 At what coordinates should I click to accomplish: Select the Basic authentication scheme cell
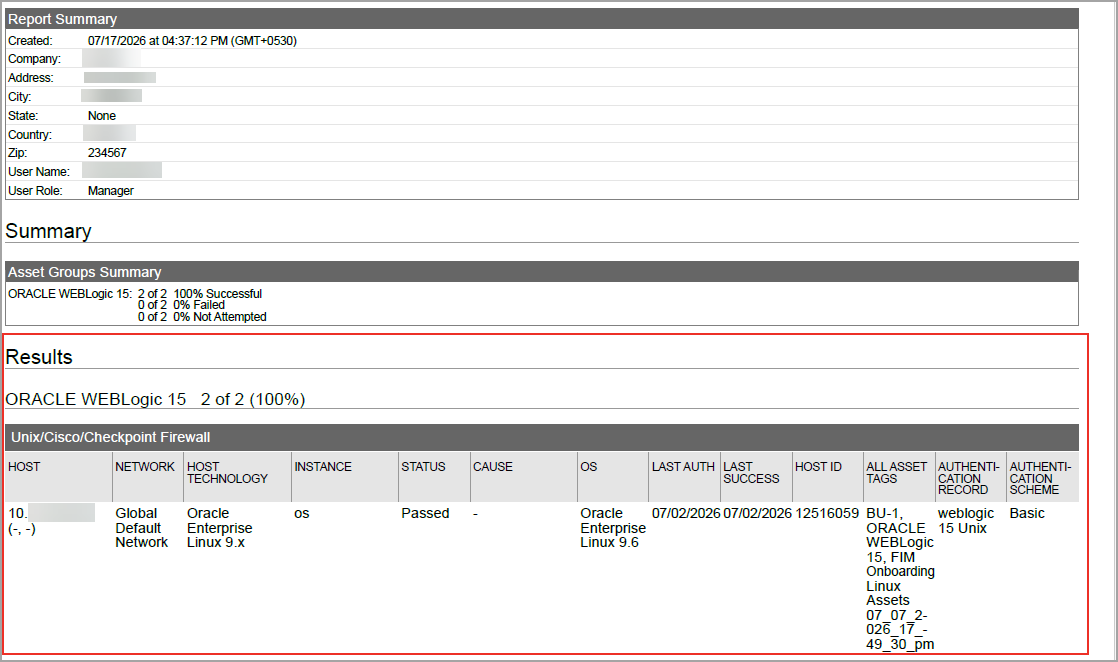click(x=1027, y=514)
